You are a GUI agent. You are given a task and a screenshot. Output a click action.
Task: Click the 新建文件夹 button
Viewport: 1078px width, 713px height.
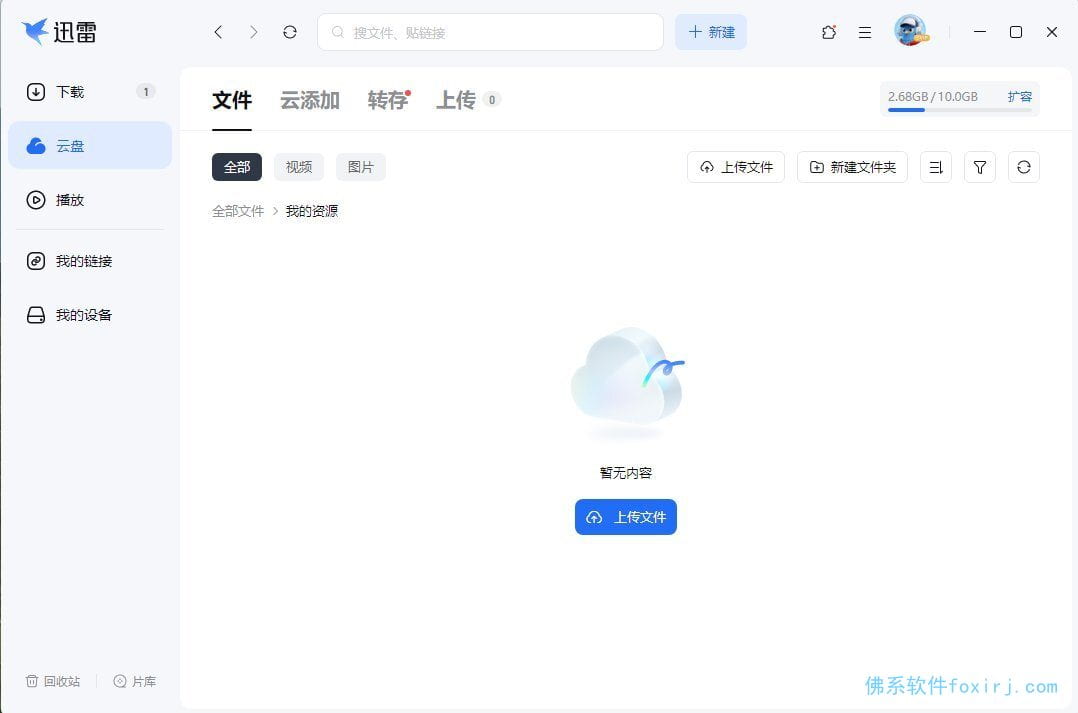point(852,167)
